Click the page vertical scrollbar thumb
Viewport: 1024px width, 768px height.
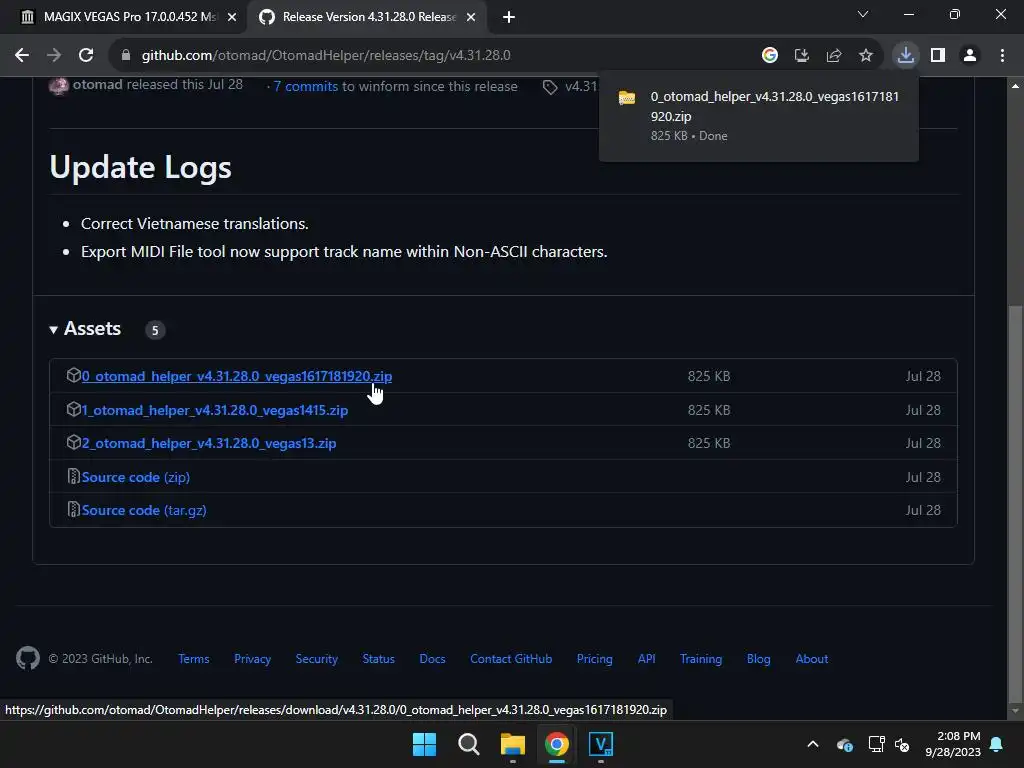[1015, 503]
